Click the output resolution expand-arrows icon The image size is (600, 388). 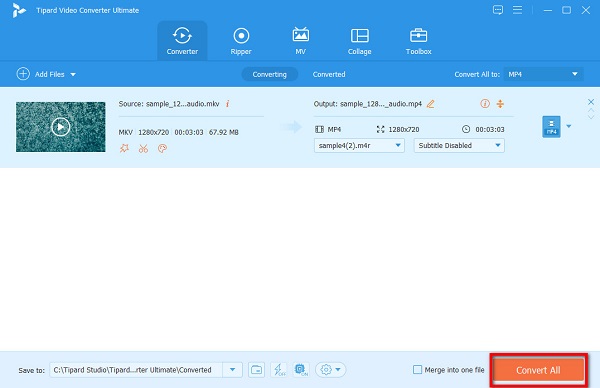380,129
